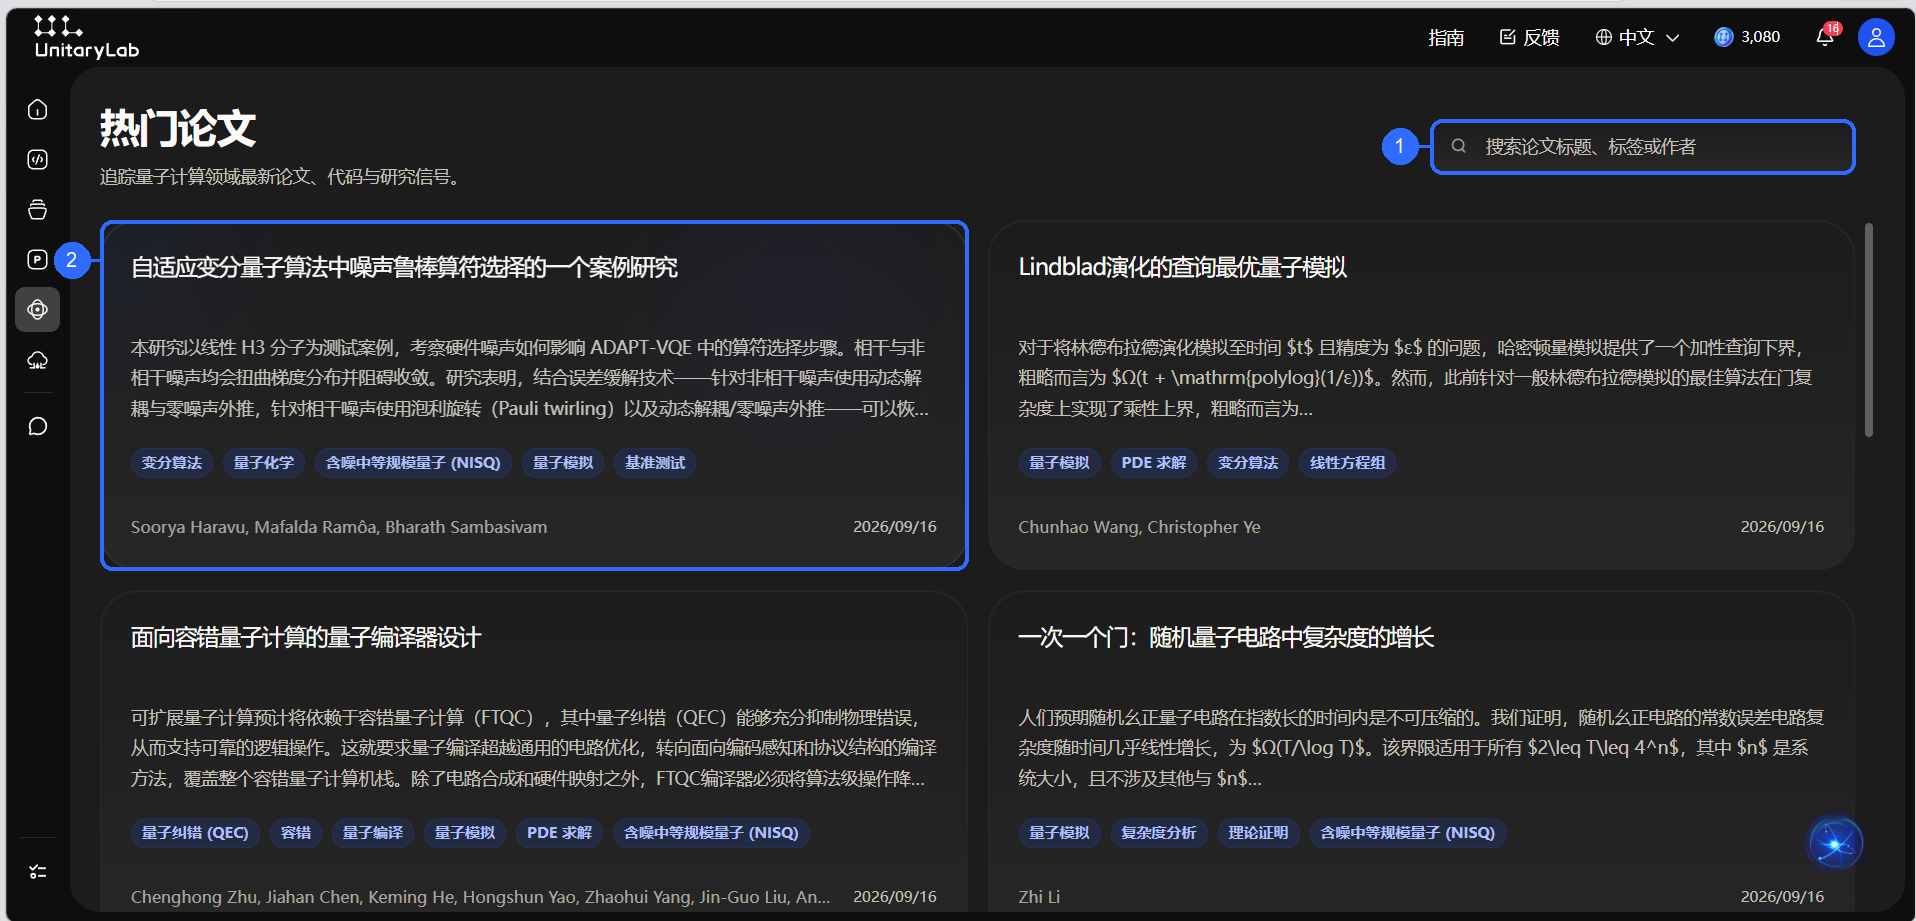Open the home icon in the sidebar
This screenshot has height=921, width=1916.
[38, 109]
